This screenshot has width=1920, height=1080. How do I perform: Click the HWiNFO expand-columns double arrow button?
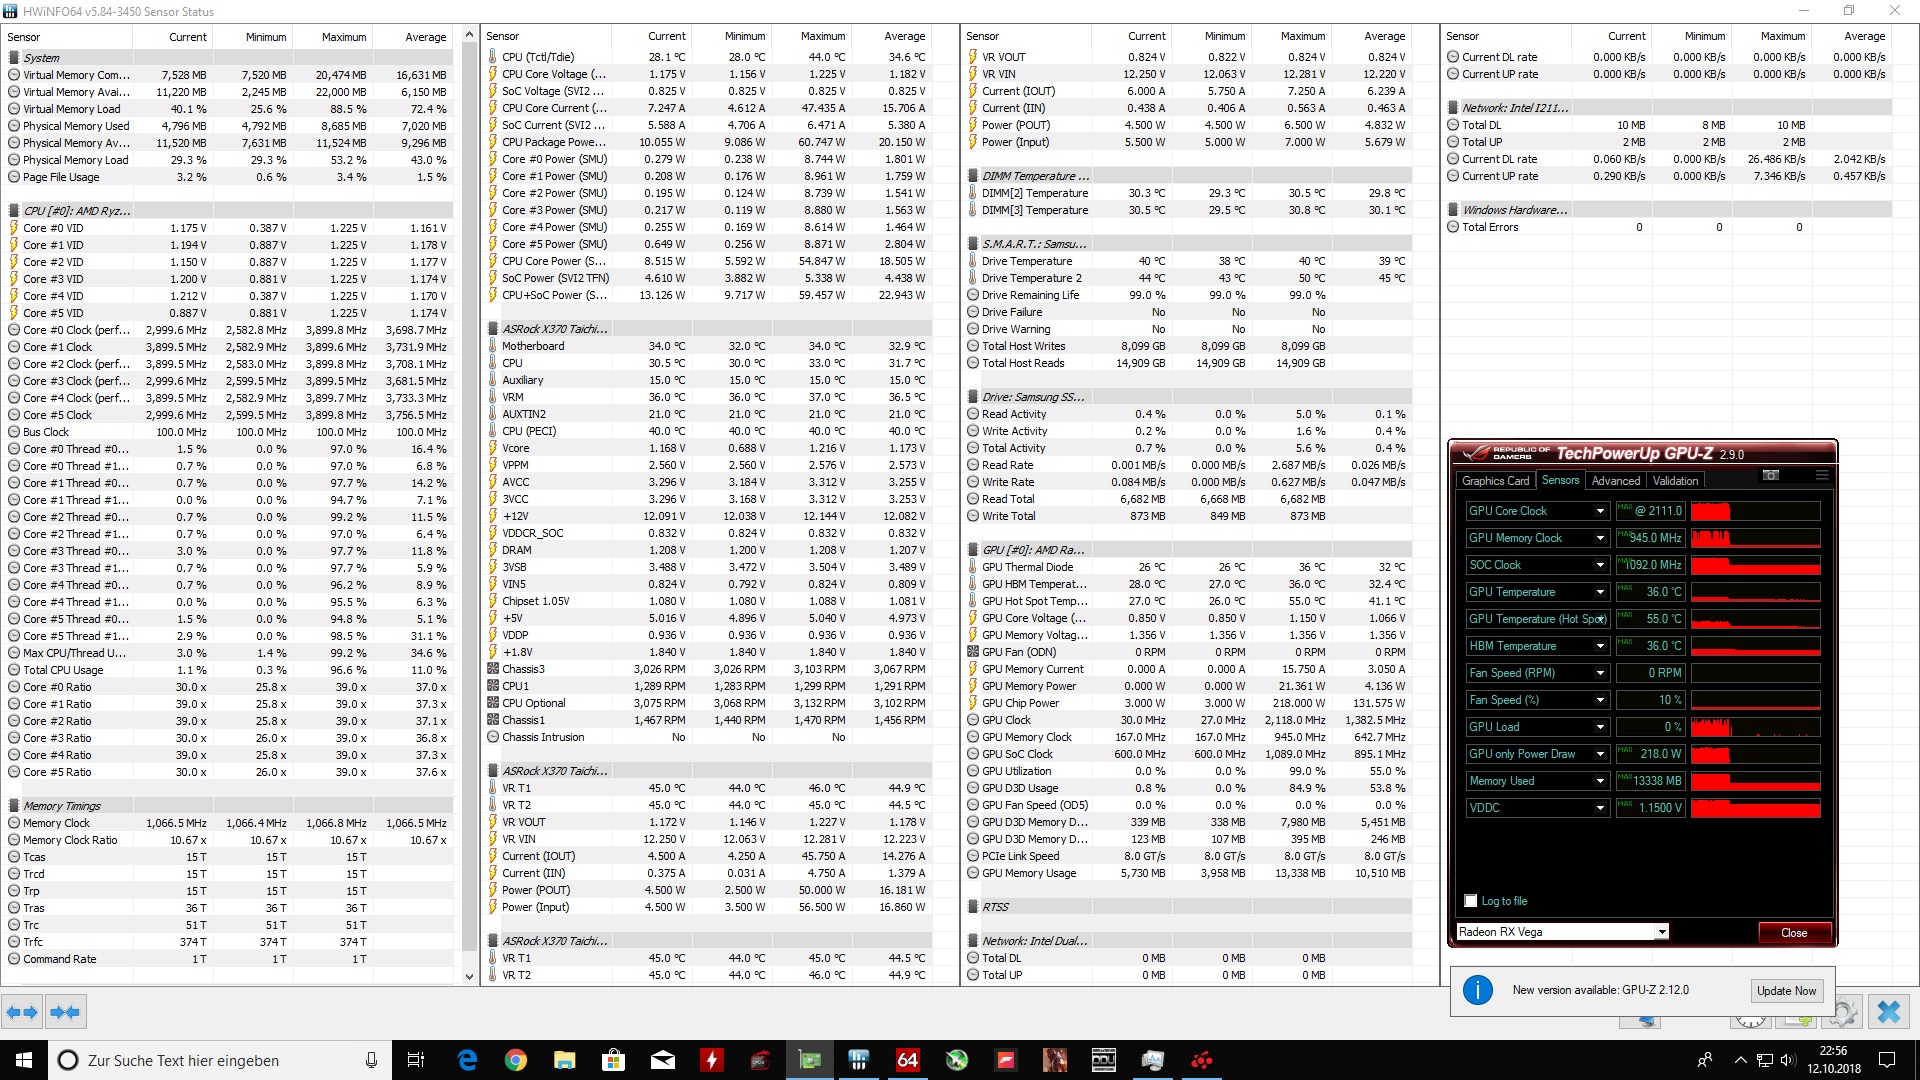click(x=22, y=1012)
